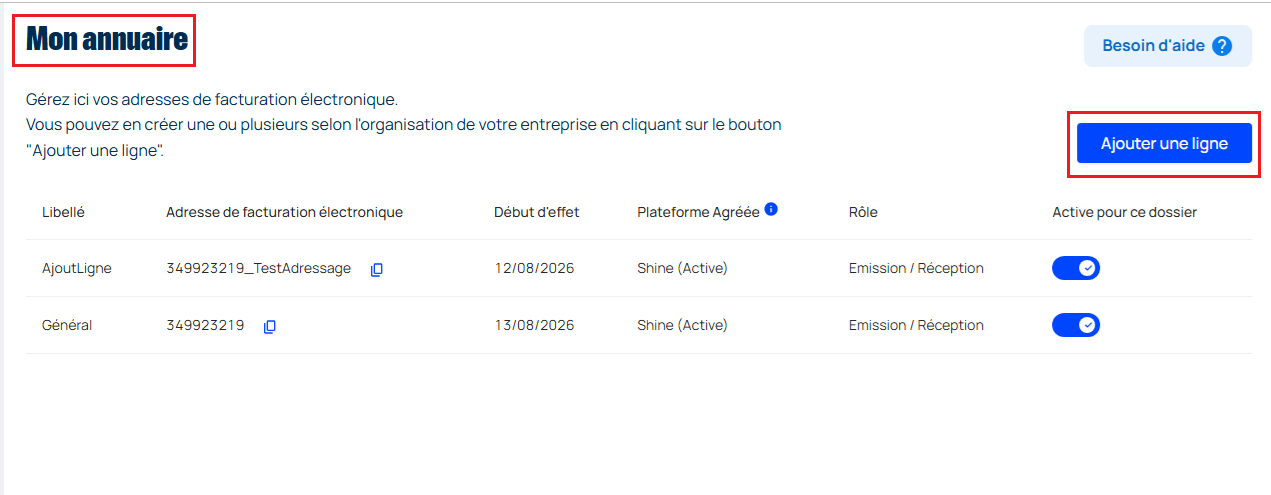1271x495 pixels.
Task: Click Shine (Active) in the AjoutLigne row
Action: click(682, 268)
